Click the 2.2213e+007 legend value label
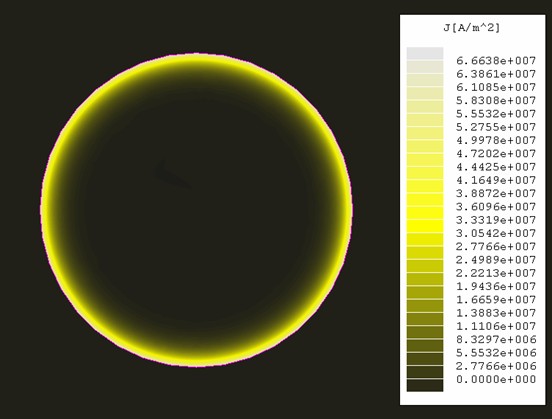 click(x=496, y=273)
